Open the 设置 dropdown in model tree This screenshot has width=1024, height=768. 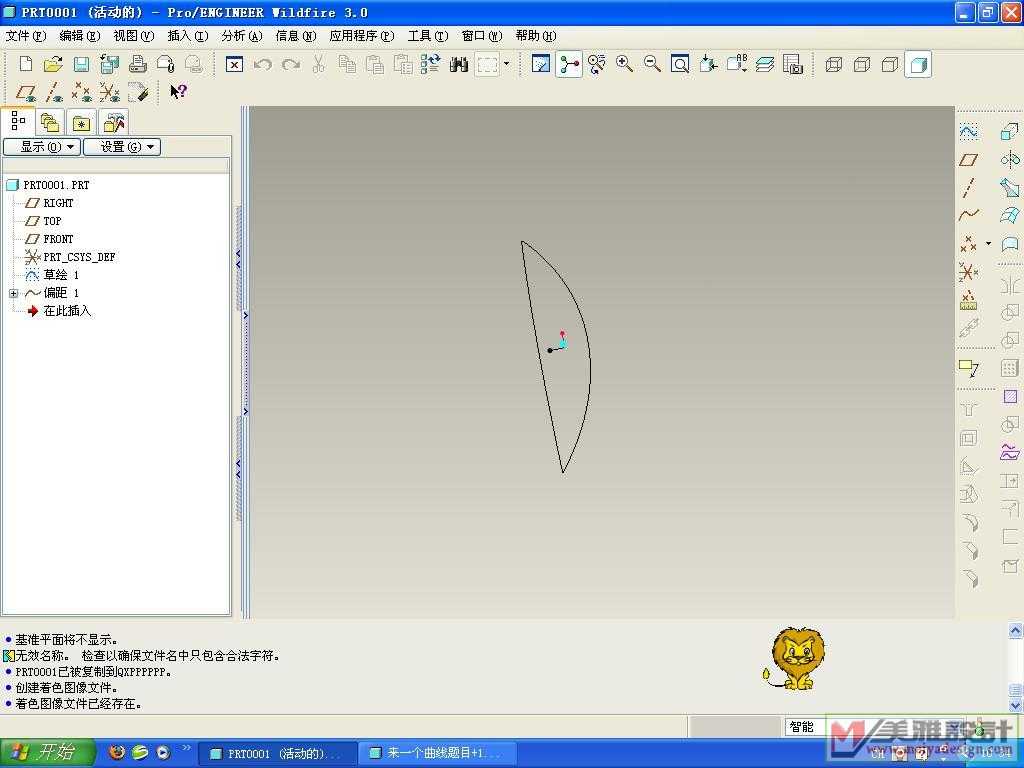pyautogui.click(x=121, y=147)
